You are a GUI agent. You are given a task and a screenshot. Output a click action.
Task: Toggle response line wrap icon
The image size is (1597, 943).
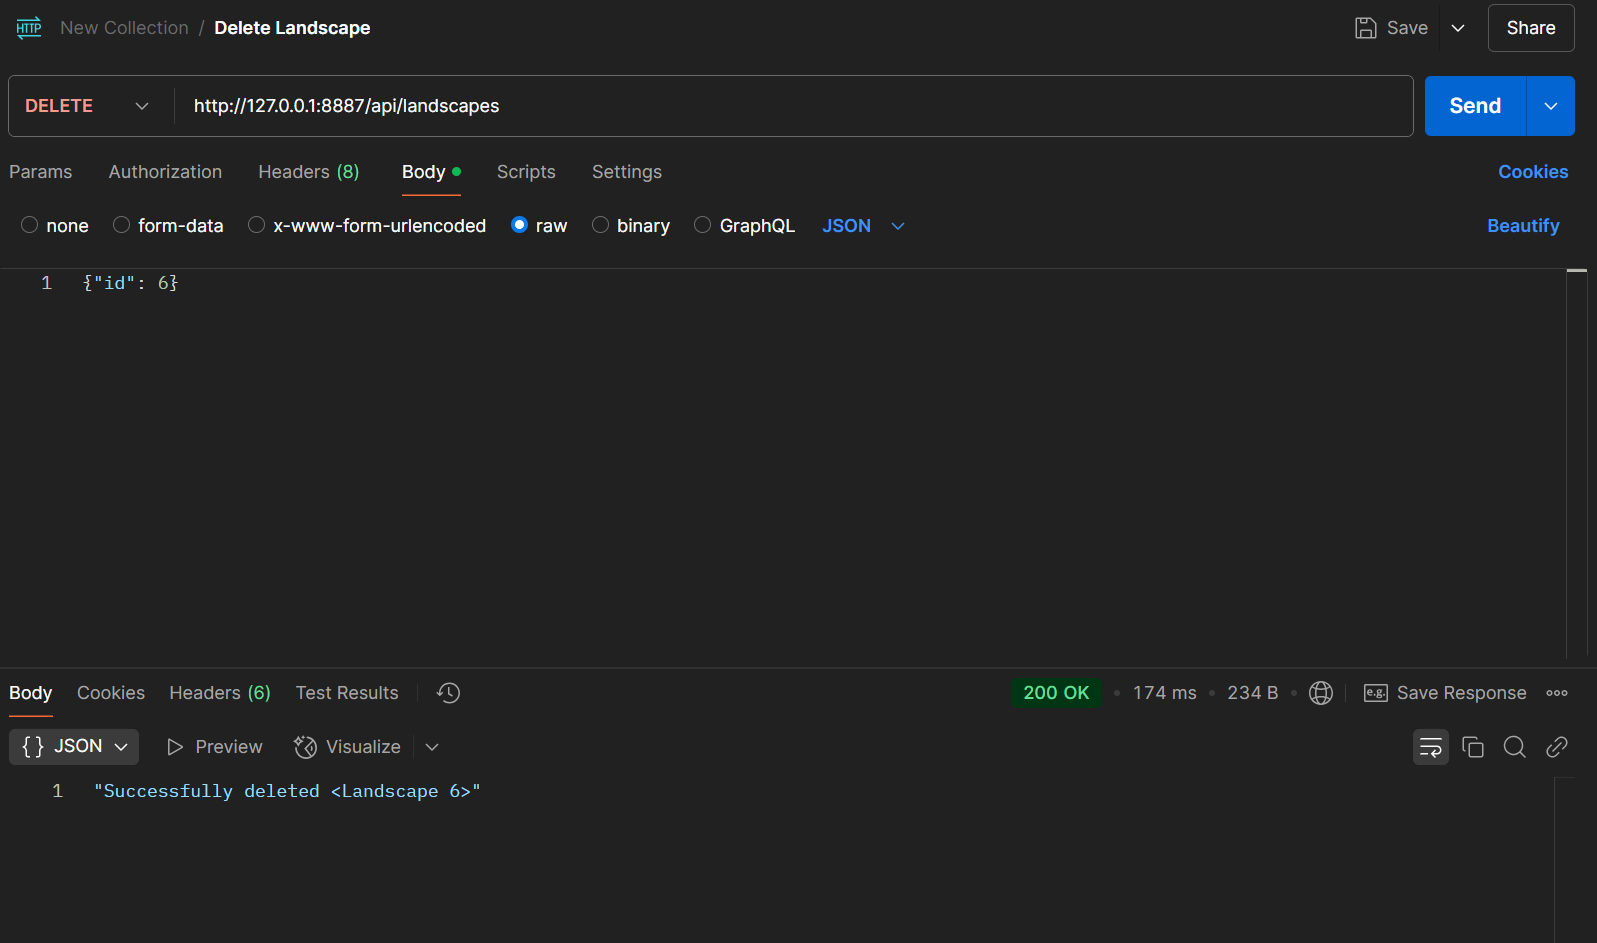pos(1431,747)
